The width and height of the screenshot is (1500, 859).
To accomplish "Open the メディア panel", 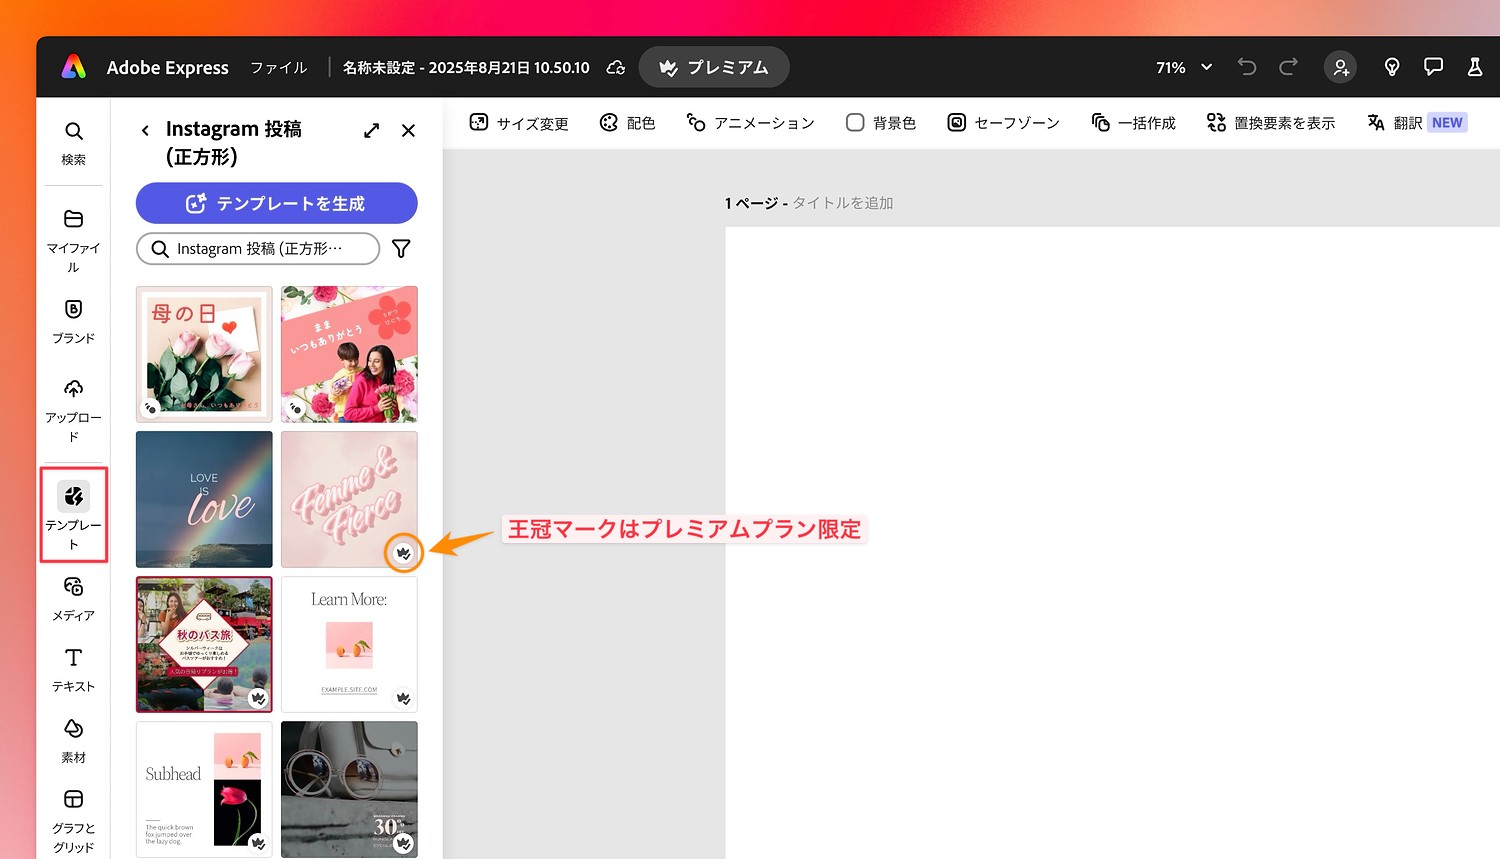I will [73, 598].
